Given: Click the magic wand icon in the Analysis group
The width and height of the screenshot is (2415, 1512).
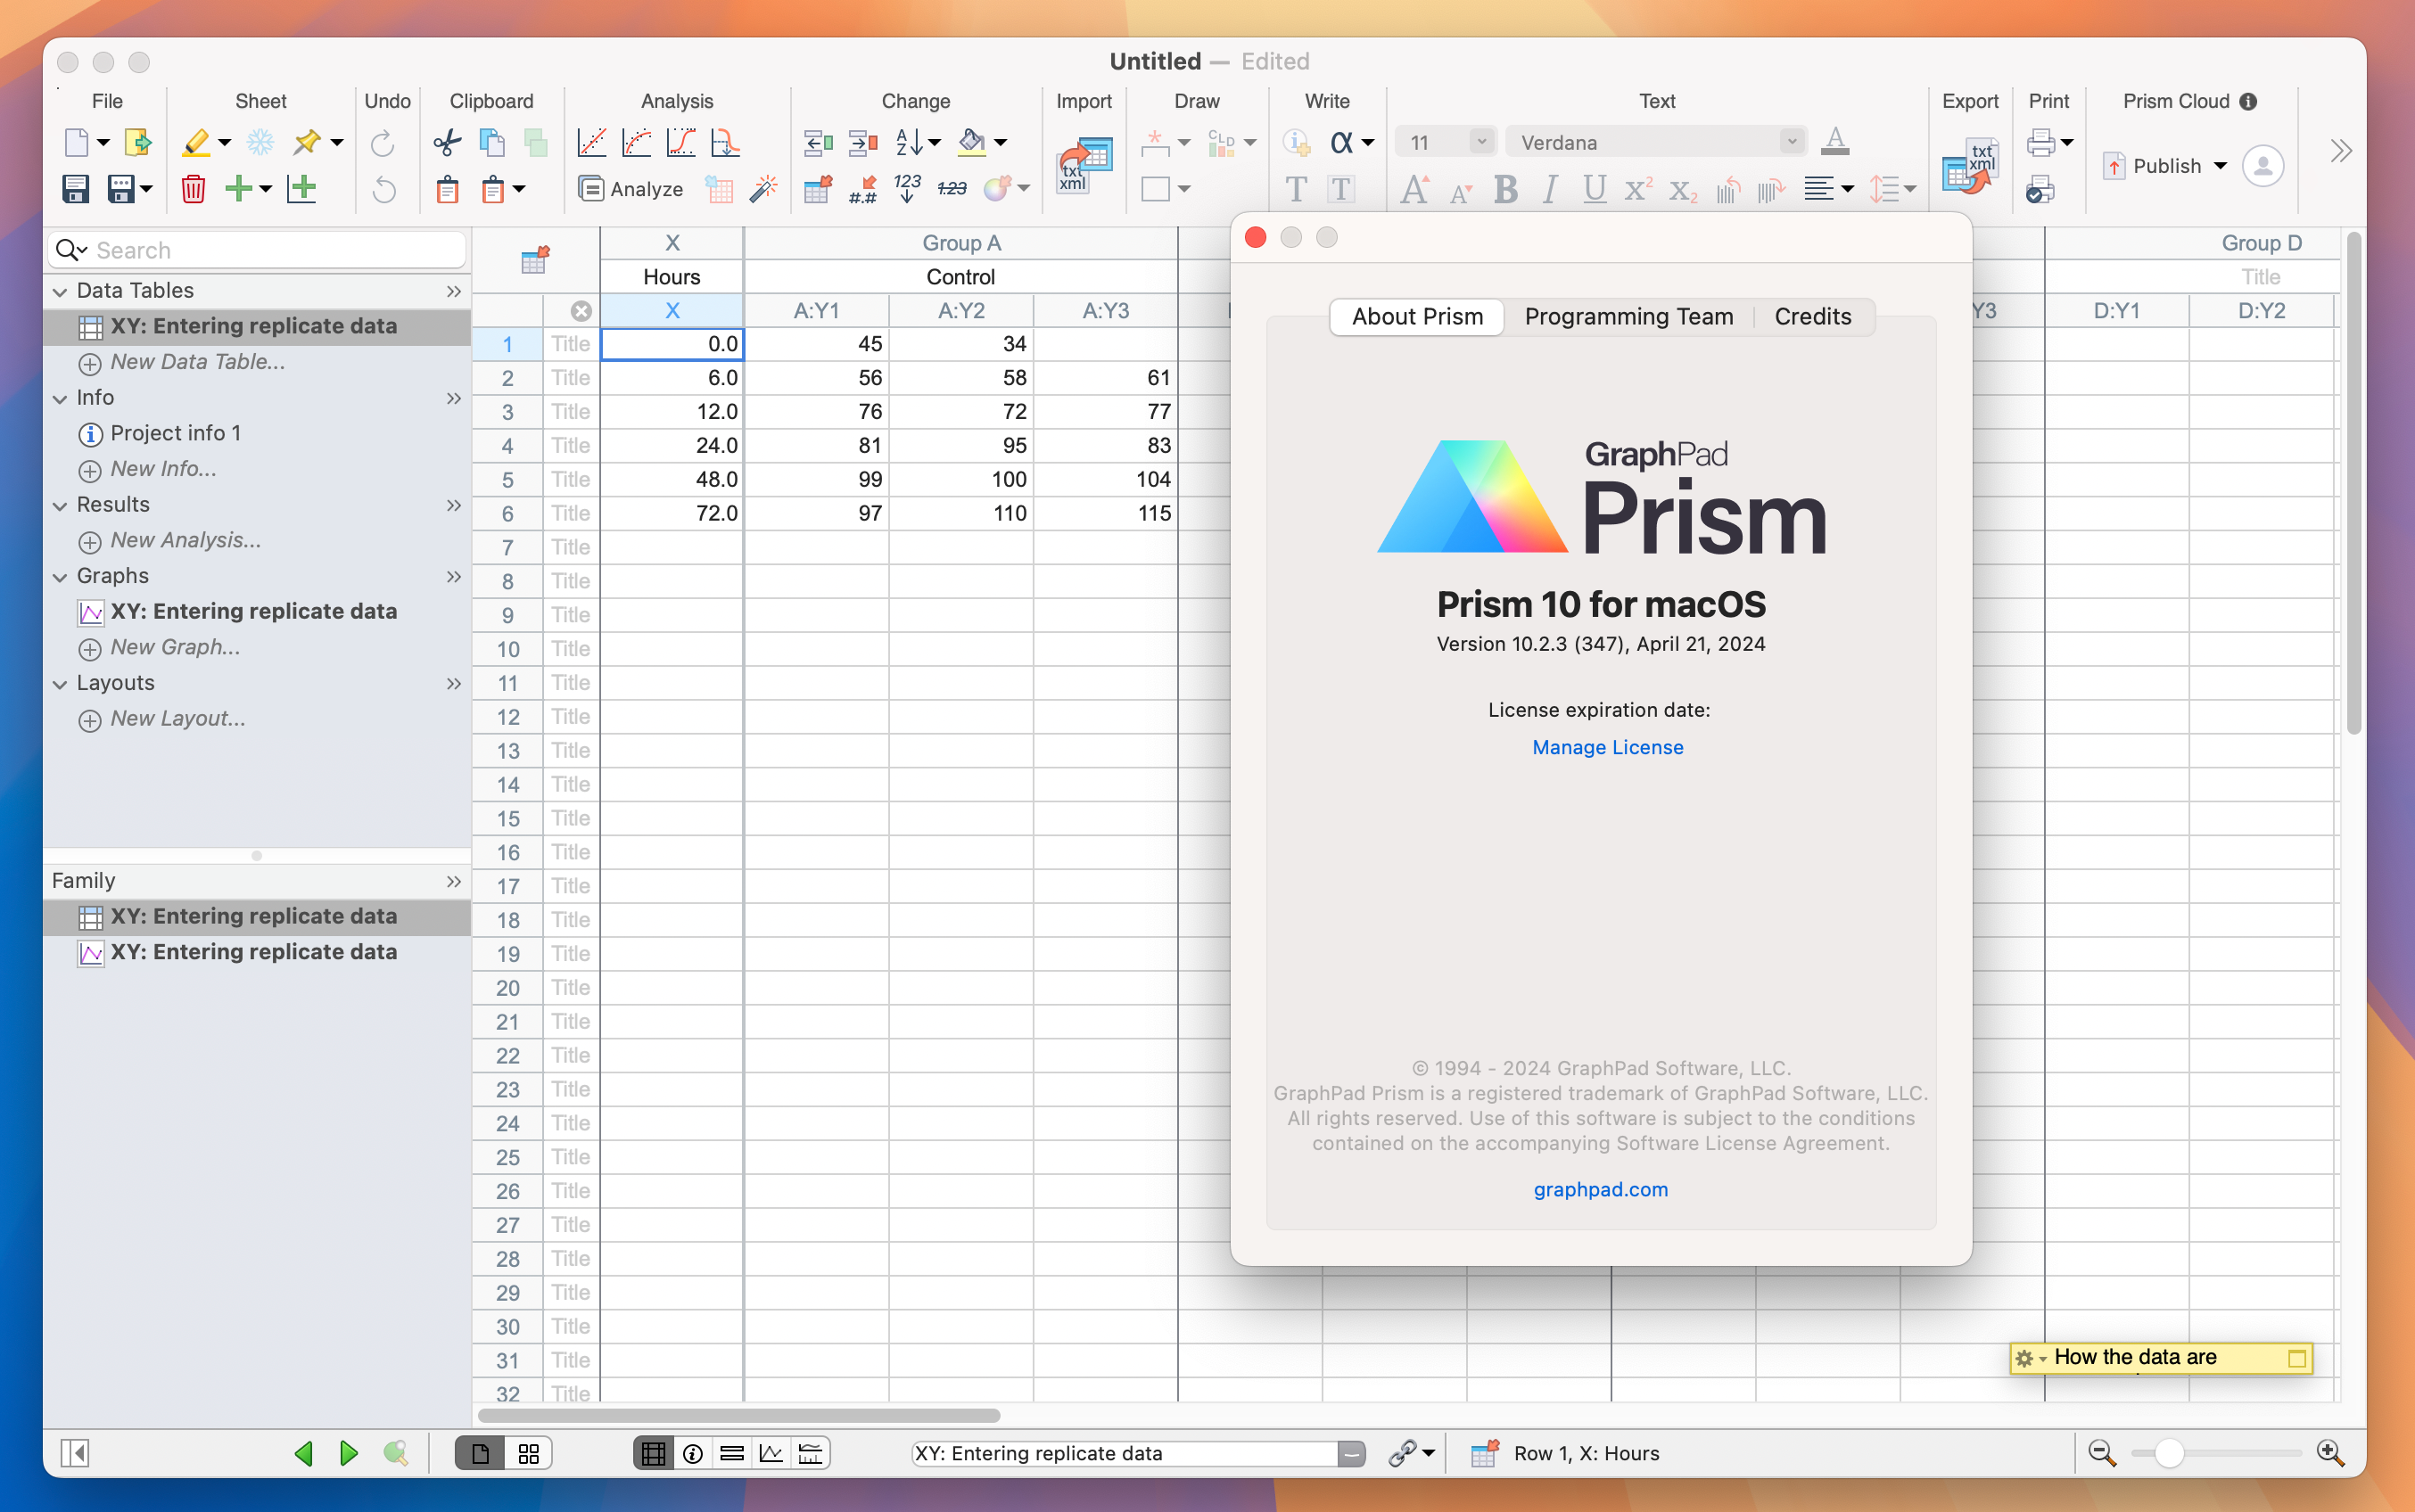Looking at the screenshot, I should point(763,188).
